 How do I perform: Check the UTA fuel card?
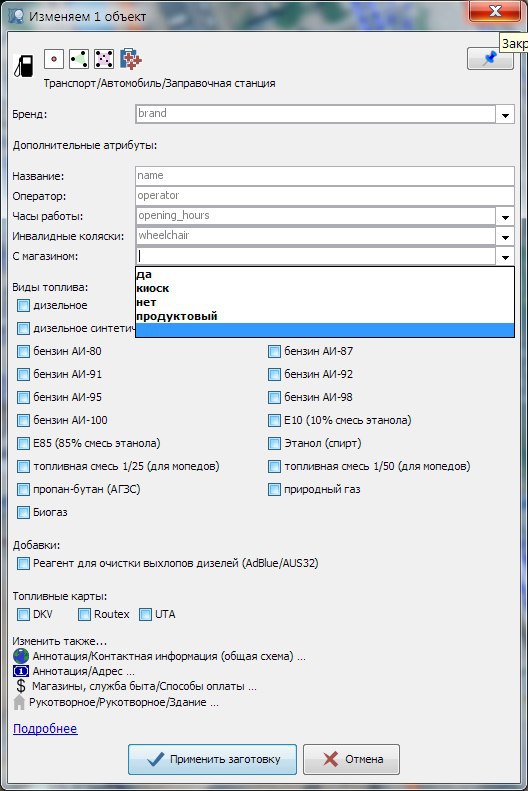(145, 614)
